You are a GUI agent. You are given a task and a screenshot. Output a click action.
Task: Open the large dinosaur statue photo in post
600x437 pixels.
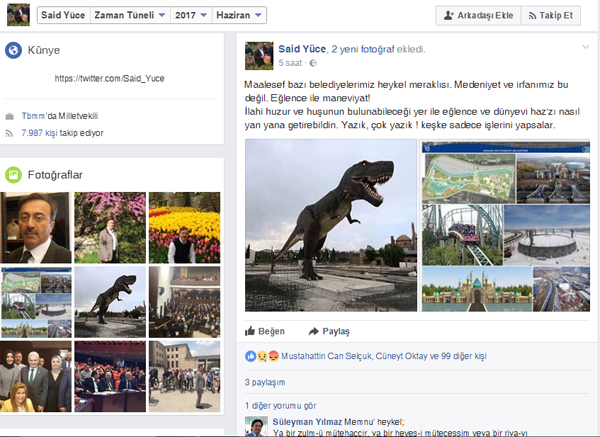pos(331,225)
